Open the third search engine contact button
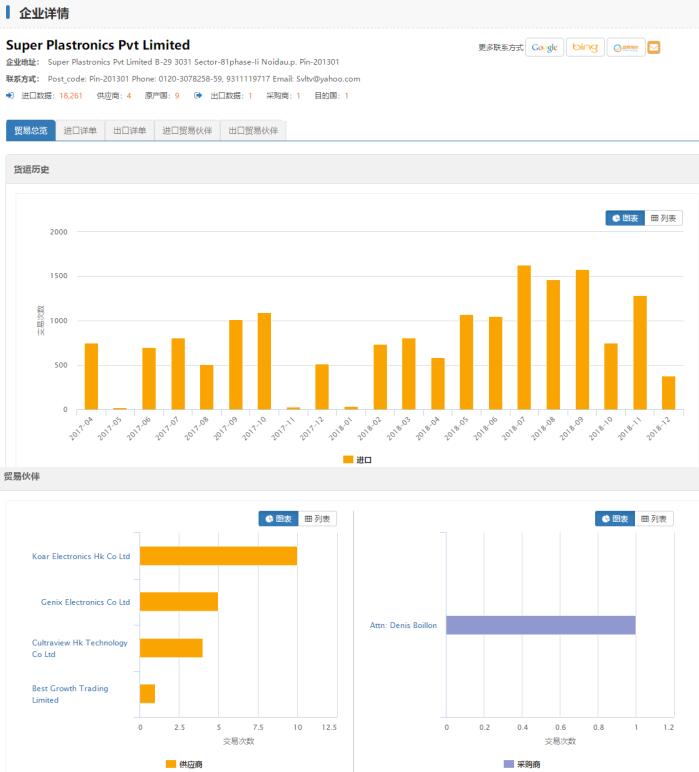 (626, 47)
